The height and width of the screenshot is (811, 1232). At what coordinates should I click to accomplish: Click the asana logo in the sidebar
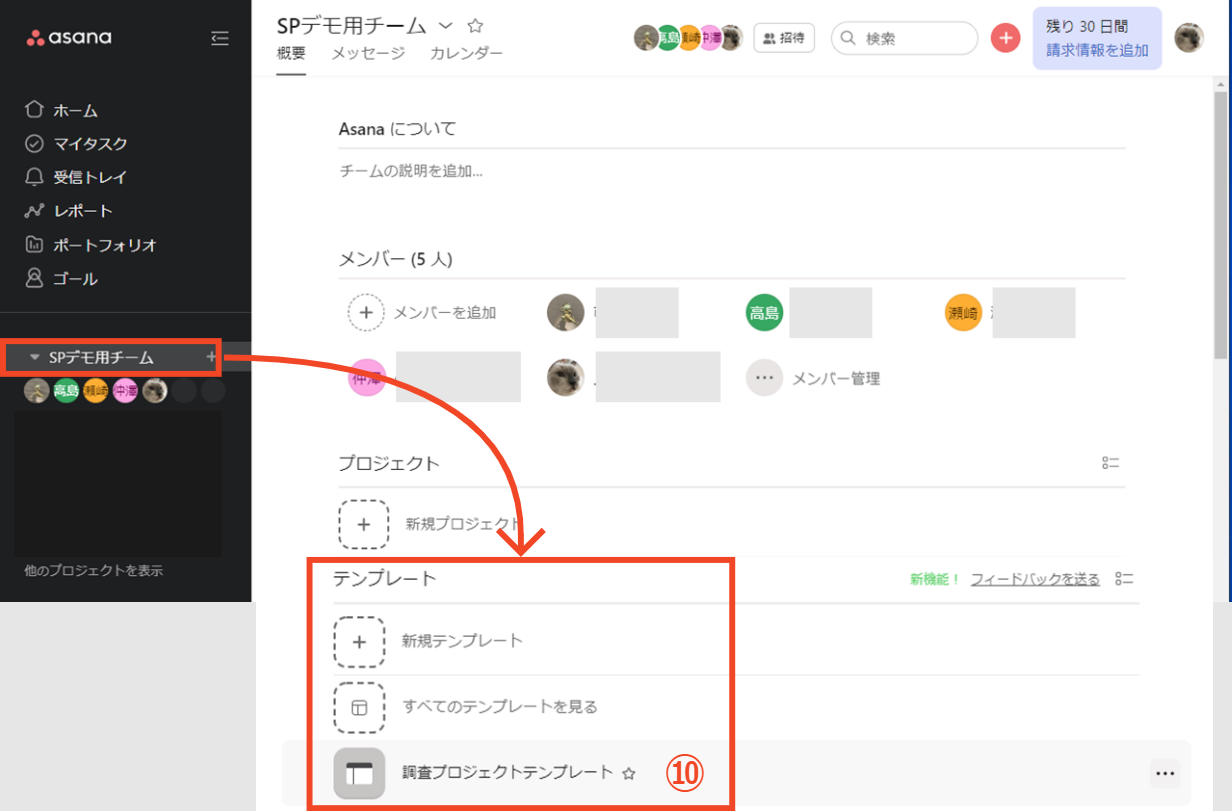coord(69,38)
